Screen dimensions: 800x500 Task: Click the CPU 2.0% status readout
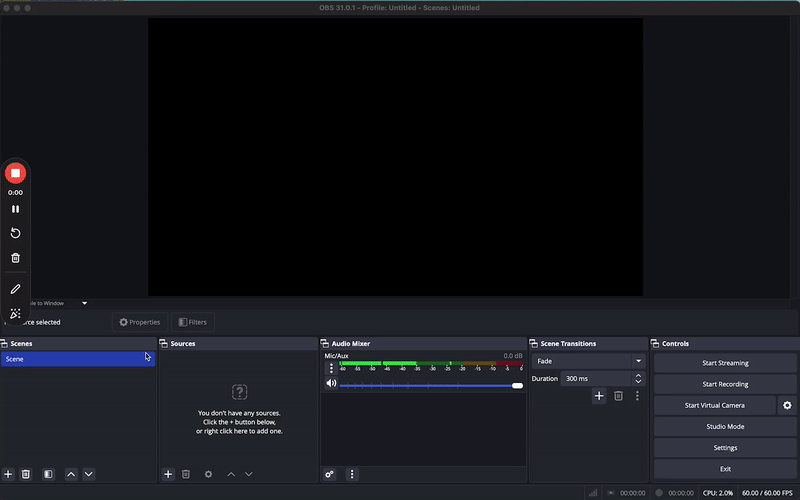(717, 493)
